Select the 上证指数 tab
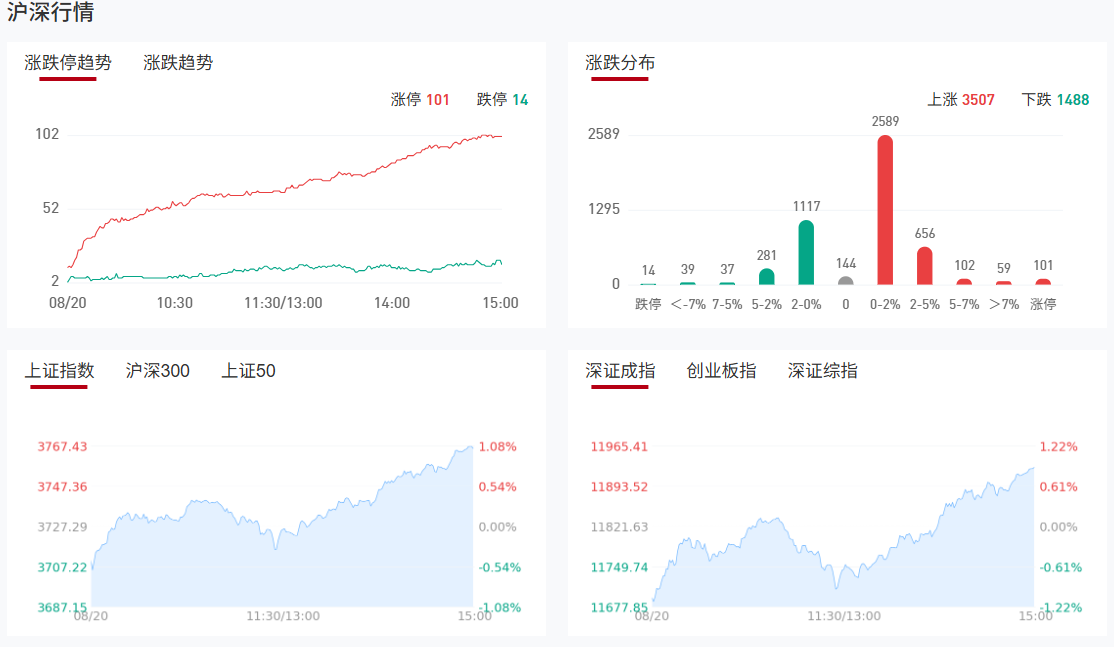This screenshot has height=647, width=1114. click(60, 371)
